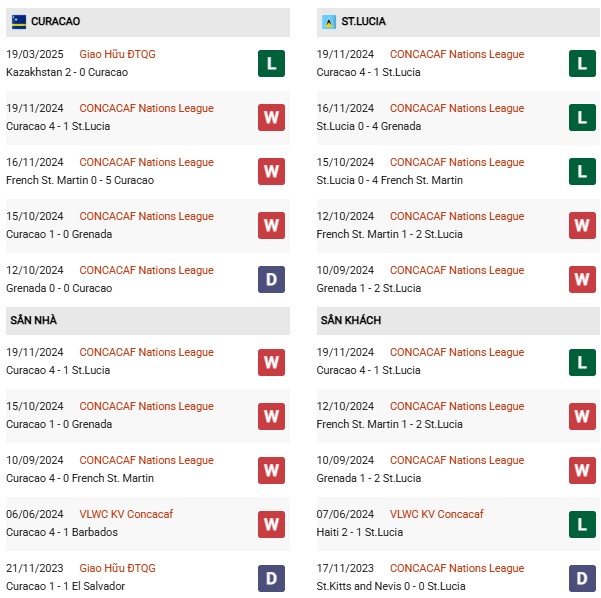The width and height of the screenshot is (601, 598).
Task: Click the D badge for Grenada 0 - 0 Curacao
Action: [271, 279]
